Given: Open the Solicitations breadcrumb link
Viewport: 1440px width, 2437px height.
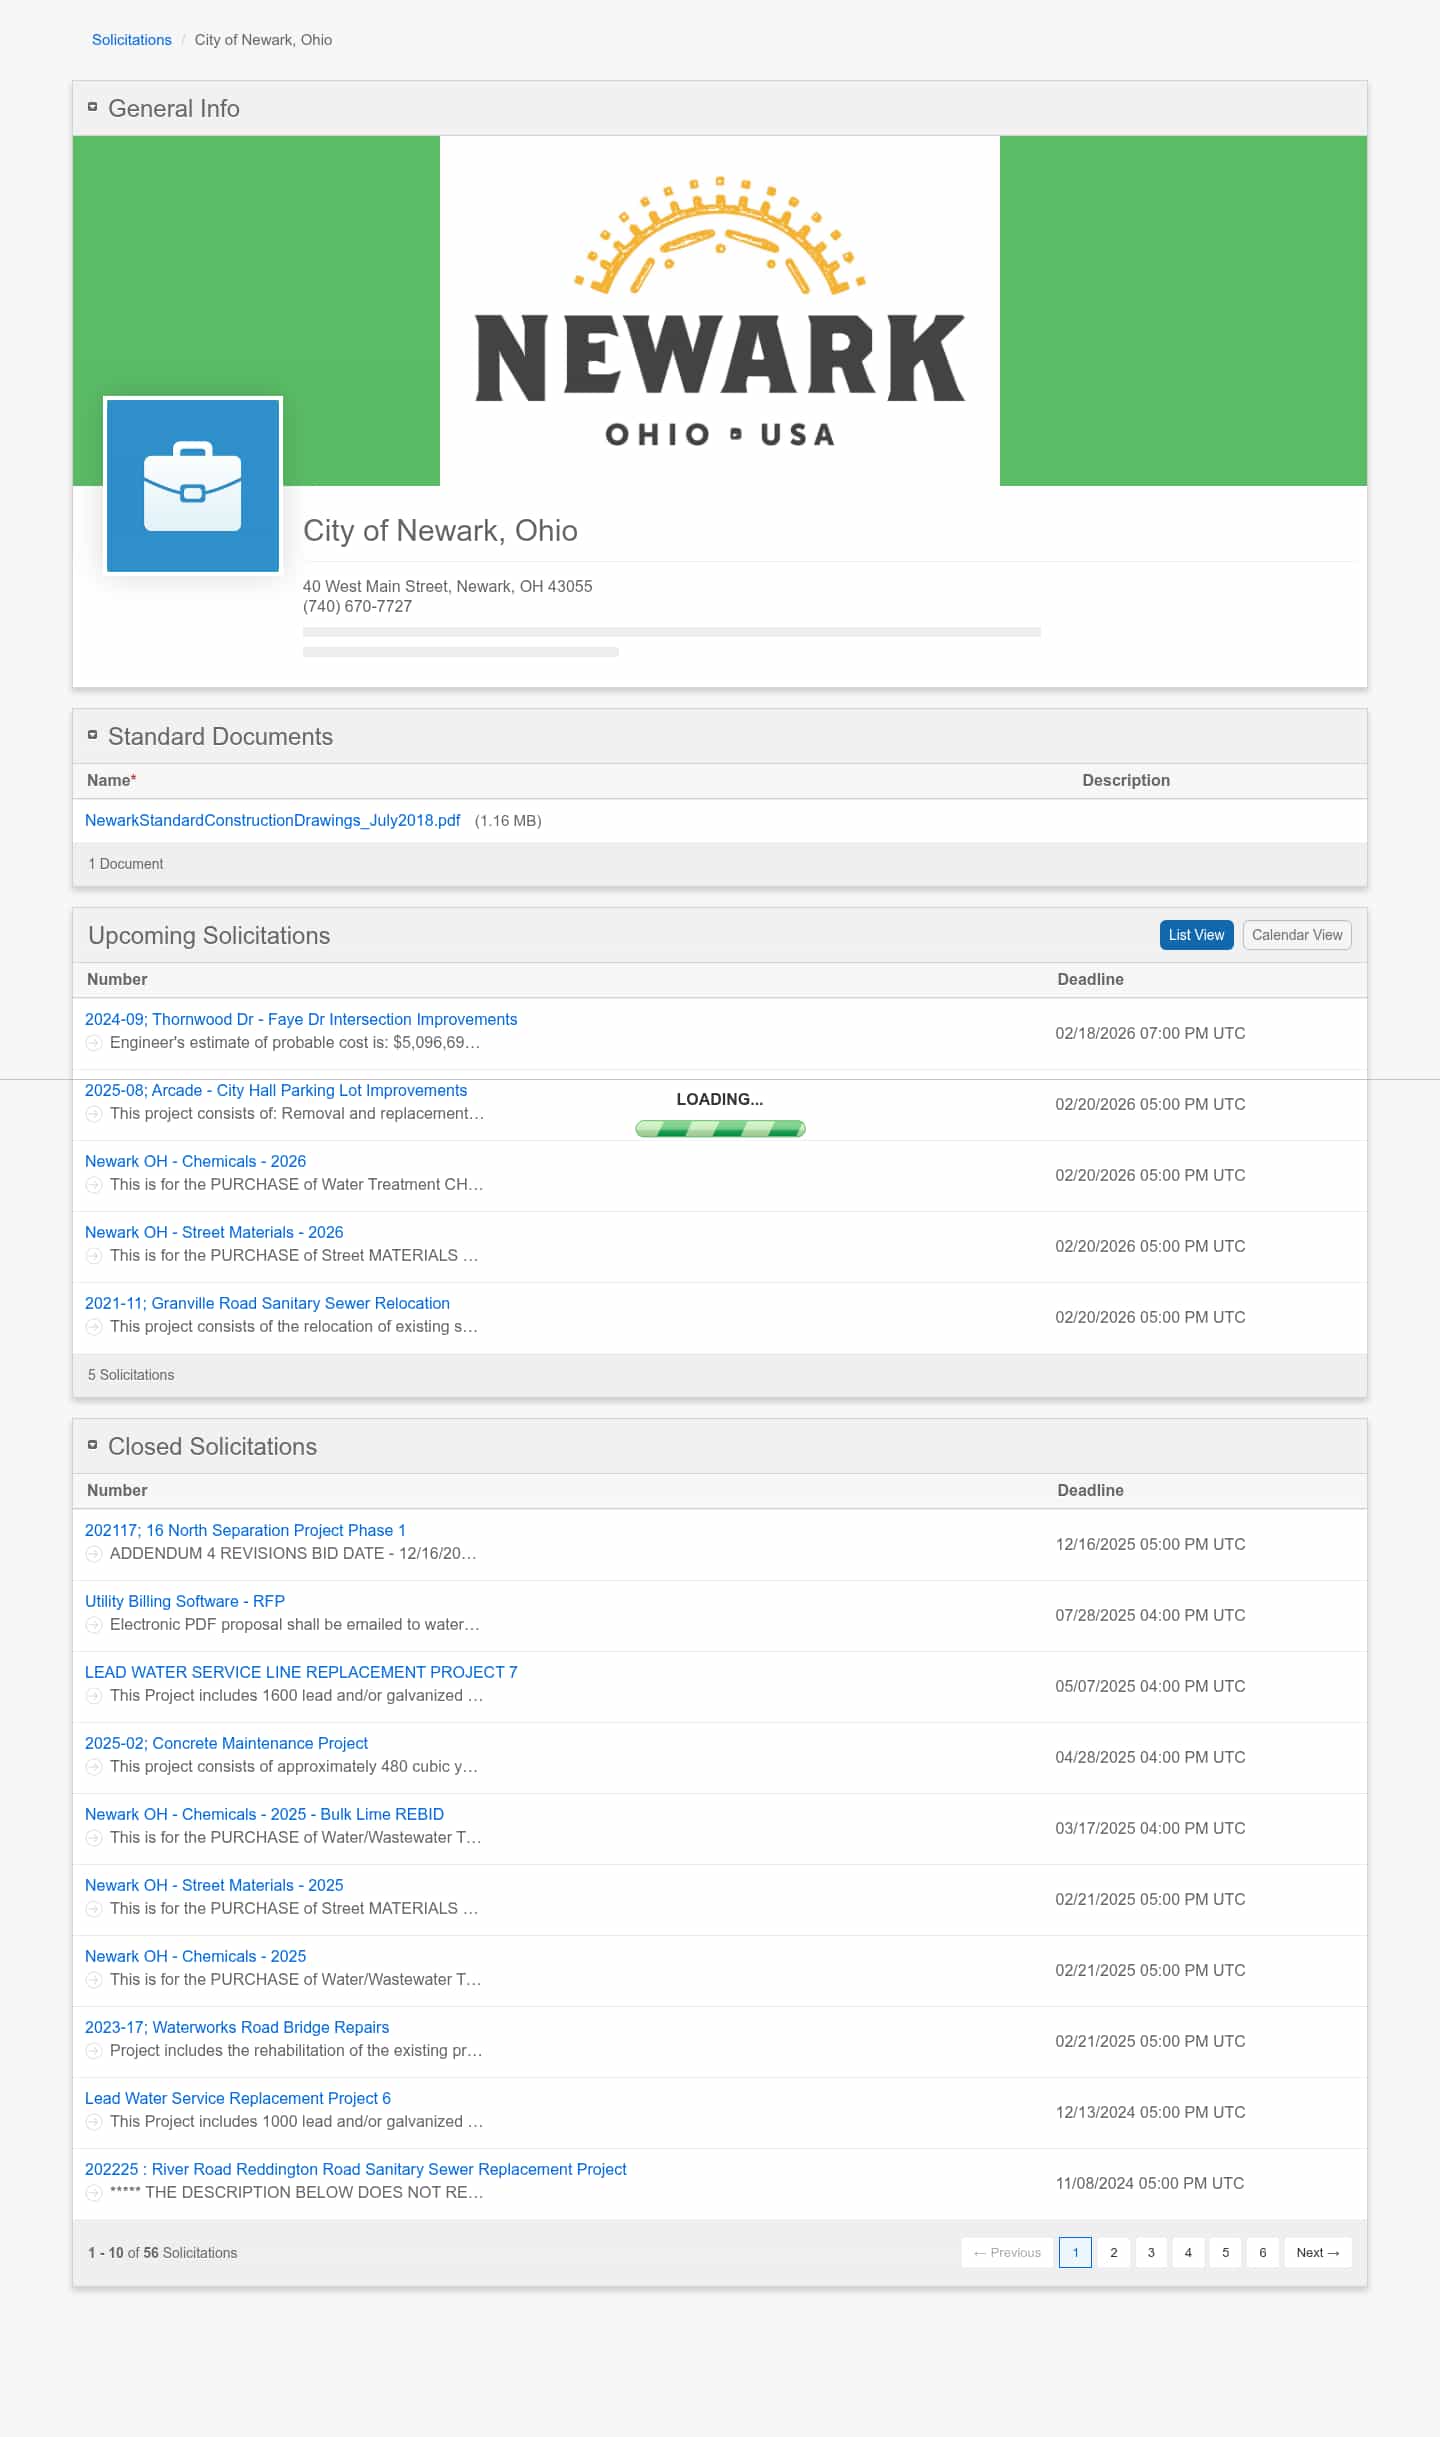Looking at the screenshot, I should pyautogui.click(x=132, y=40).
